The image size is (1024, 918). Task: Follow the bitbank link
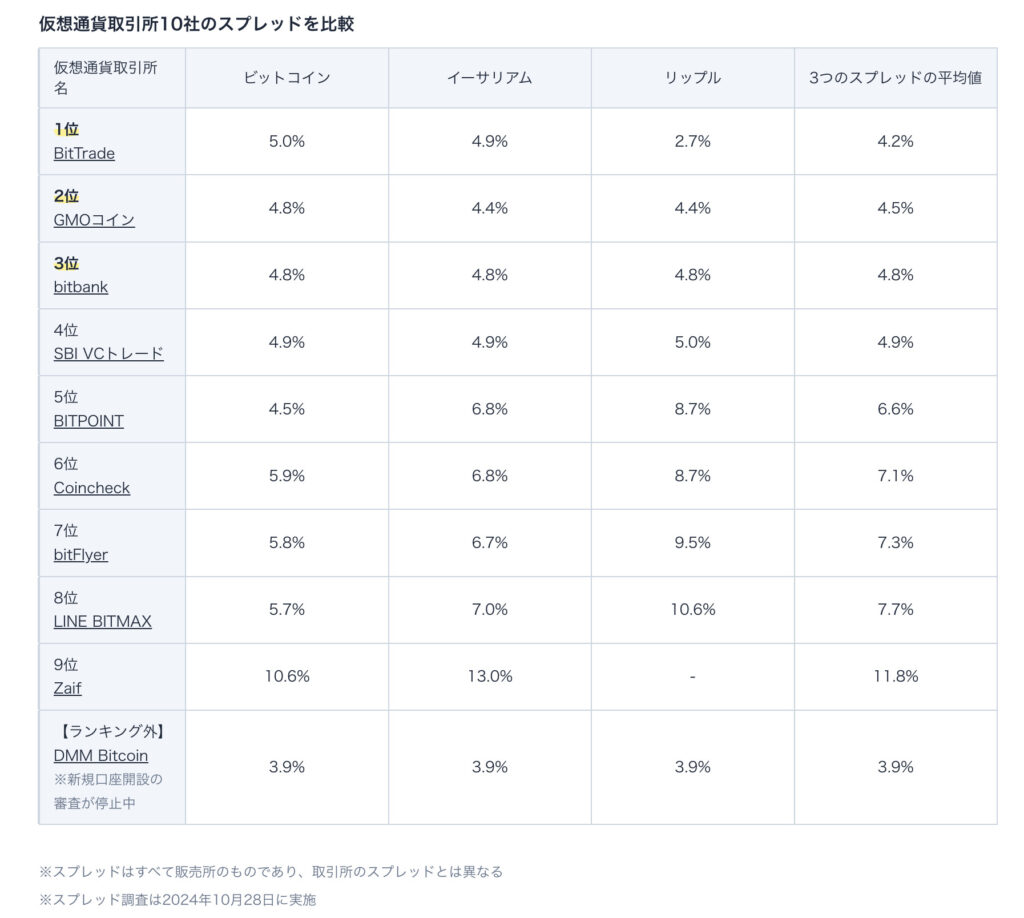pos(81,288)
